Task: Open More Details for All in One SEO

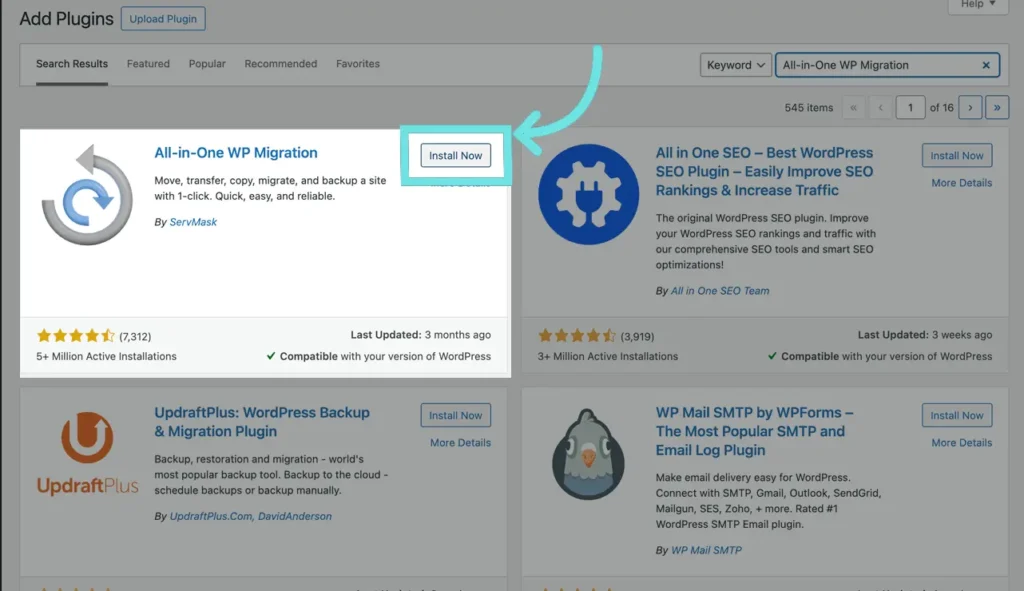Action: (961, 183)
